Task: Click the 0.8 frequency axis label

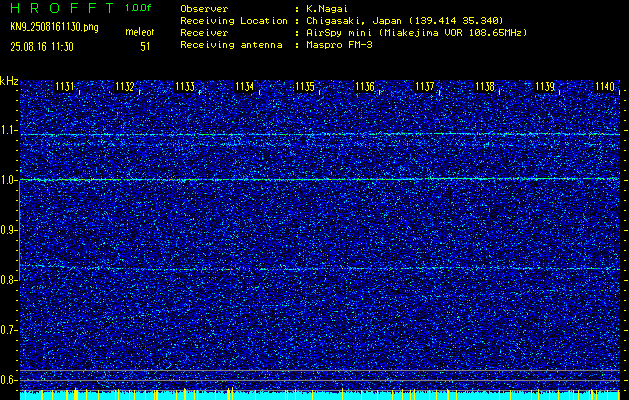Action: coord(8,280)
